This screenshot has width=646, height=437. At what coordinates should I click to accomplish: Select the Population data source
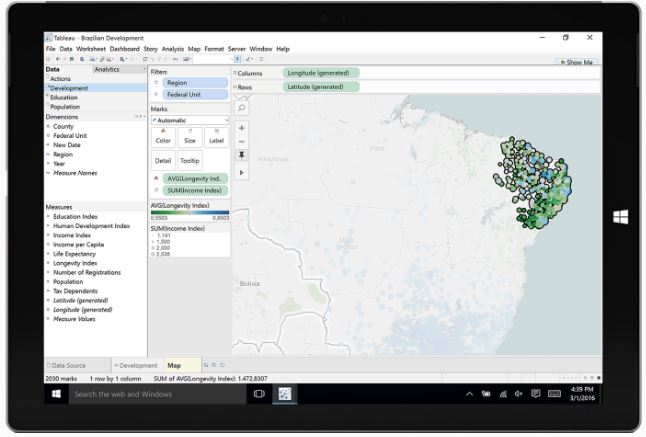tap(65, 107)
